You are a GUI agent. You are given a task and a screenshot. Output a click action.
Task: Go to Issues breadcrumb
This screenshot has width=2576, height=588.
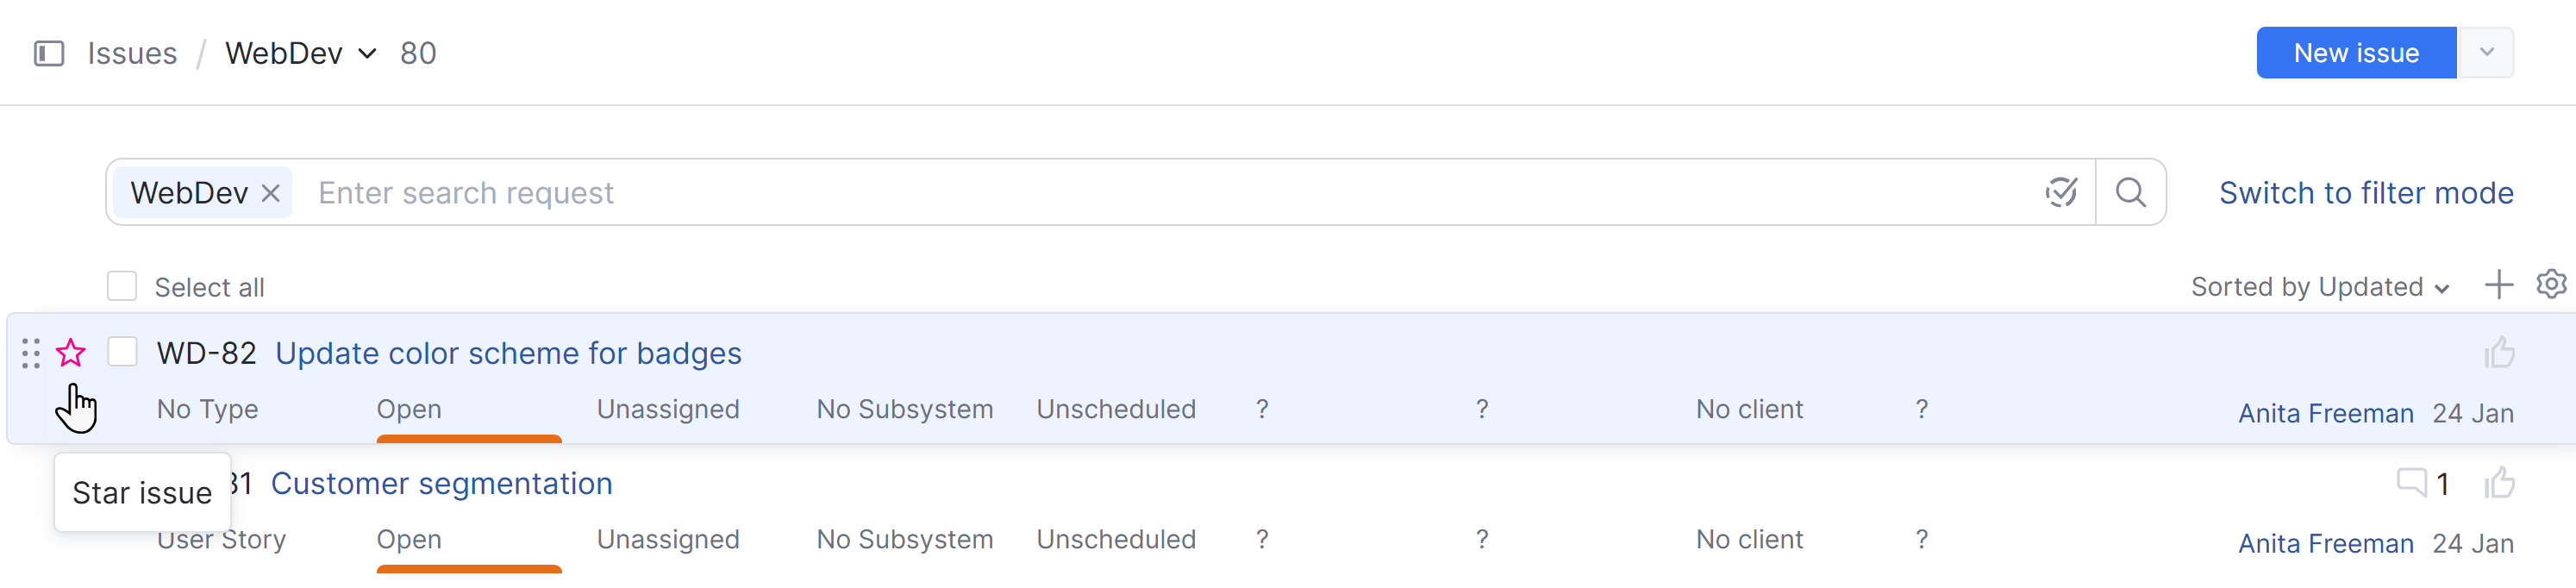[132, 53]
